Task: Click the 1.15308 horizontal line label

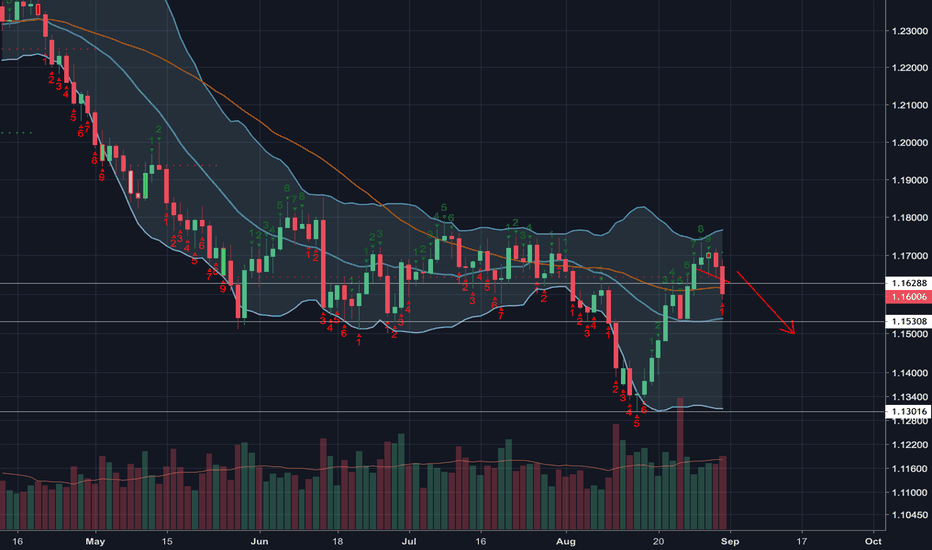Action: point(908,322)
